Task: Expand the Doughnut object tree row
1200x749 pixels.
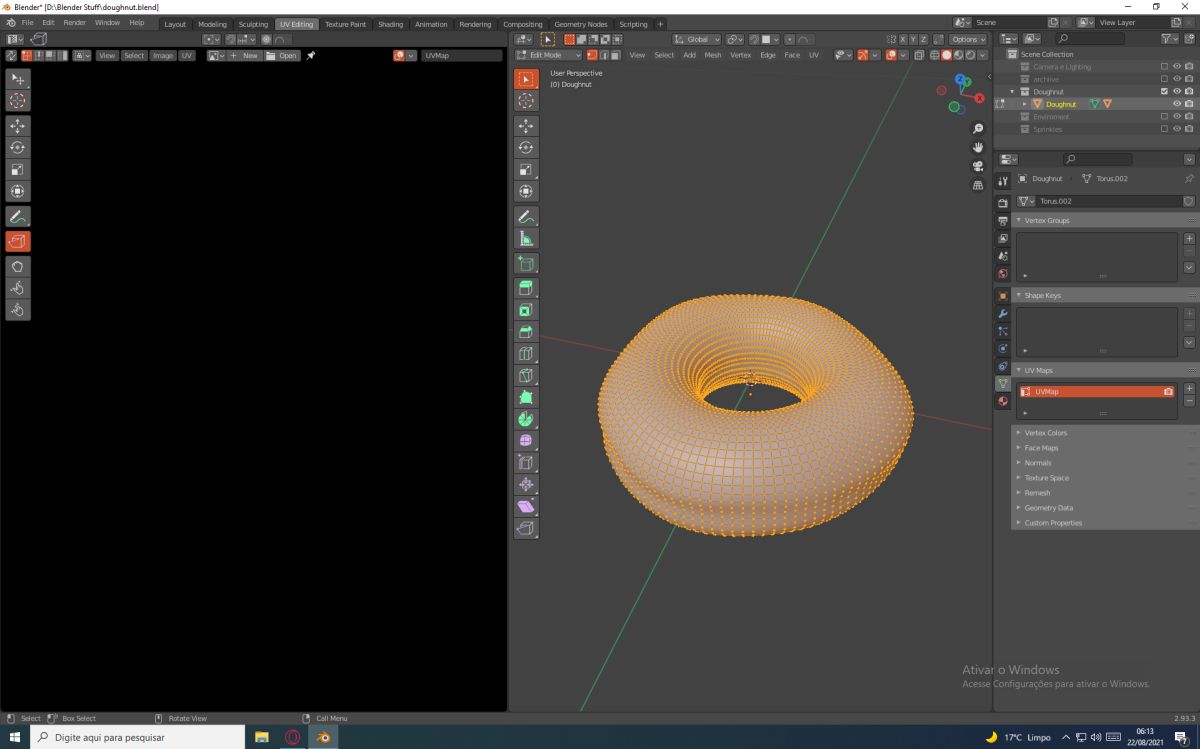Action: (x=1024, y=104)
